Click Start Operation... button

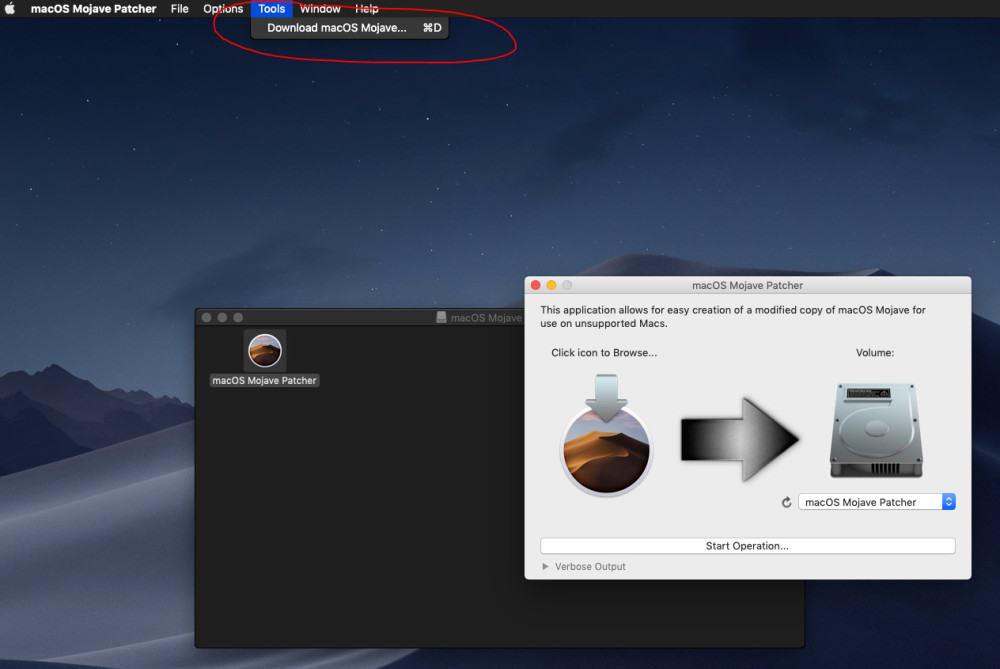[747, 546]
